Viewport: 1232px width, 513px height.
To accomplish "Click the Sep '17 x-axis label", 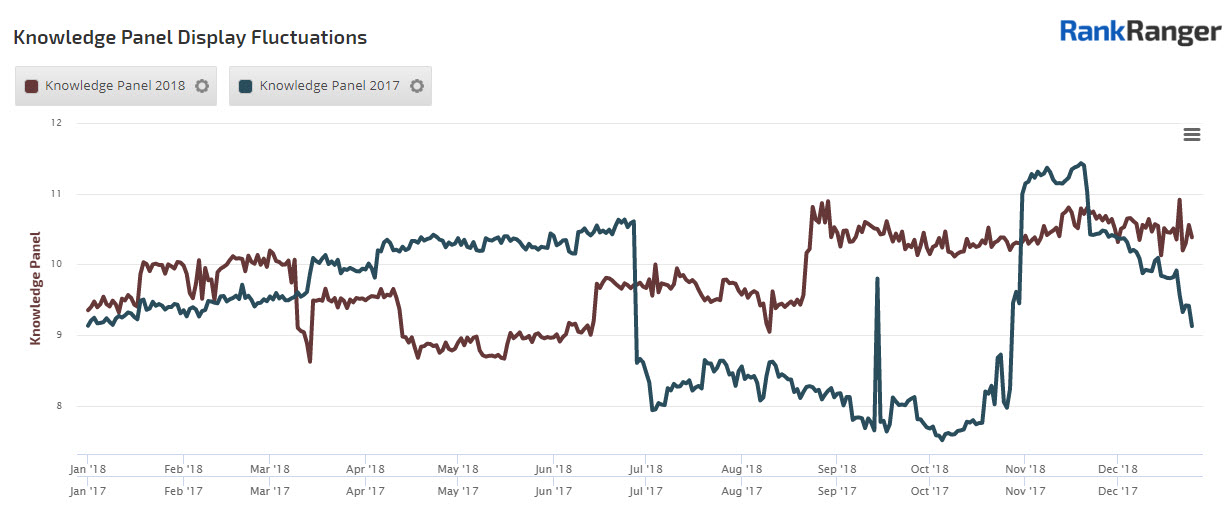I will click(x=837, y=491).
